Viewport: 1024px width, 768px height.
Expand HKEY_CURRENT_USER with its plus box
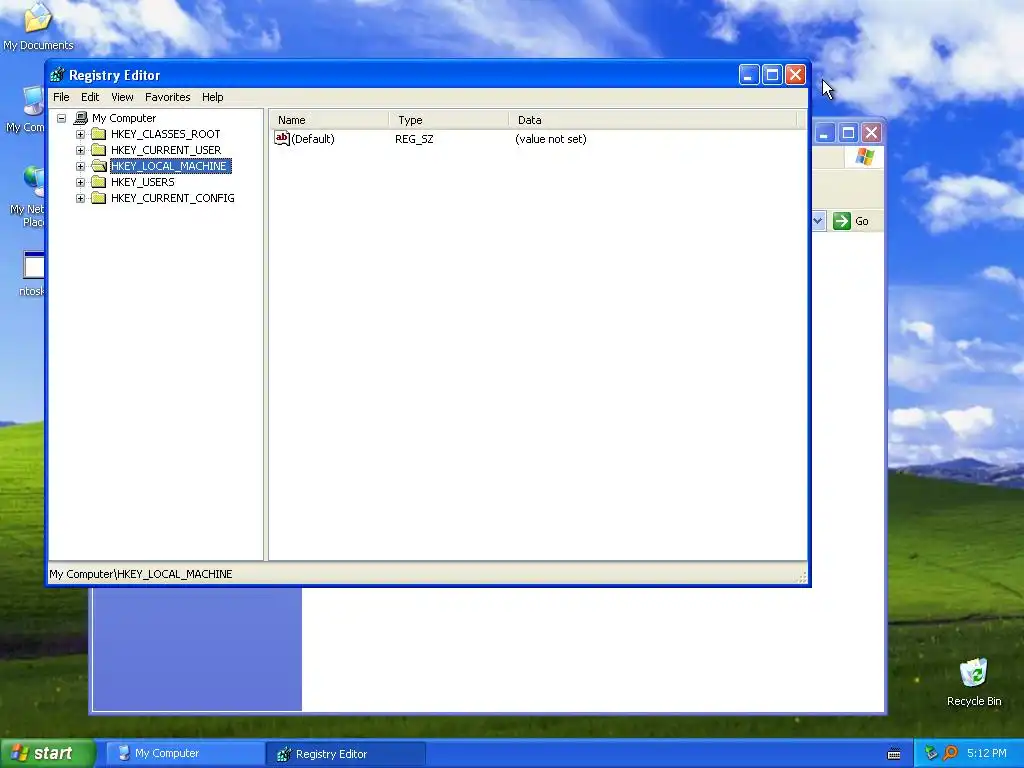[x=80, y=150]
